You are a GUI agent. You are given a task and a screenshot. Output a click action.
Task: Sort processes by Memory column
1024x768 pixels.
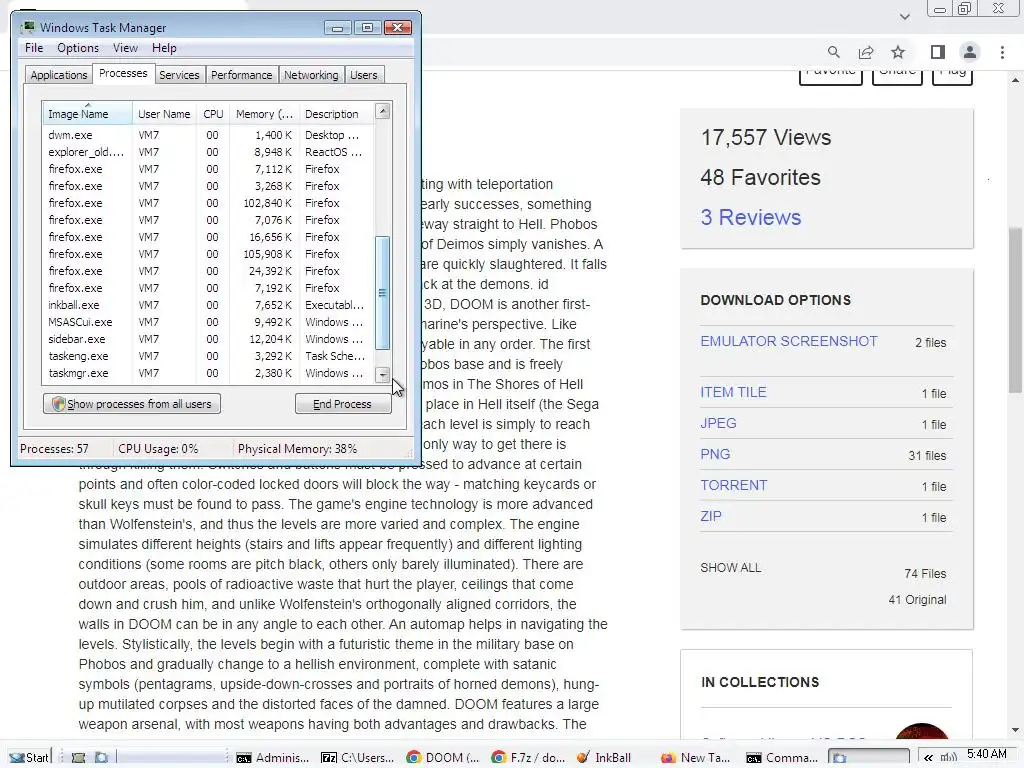coord(264,114)
